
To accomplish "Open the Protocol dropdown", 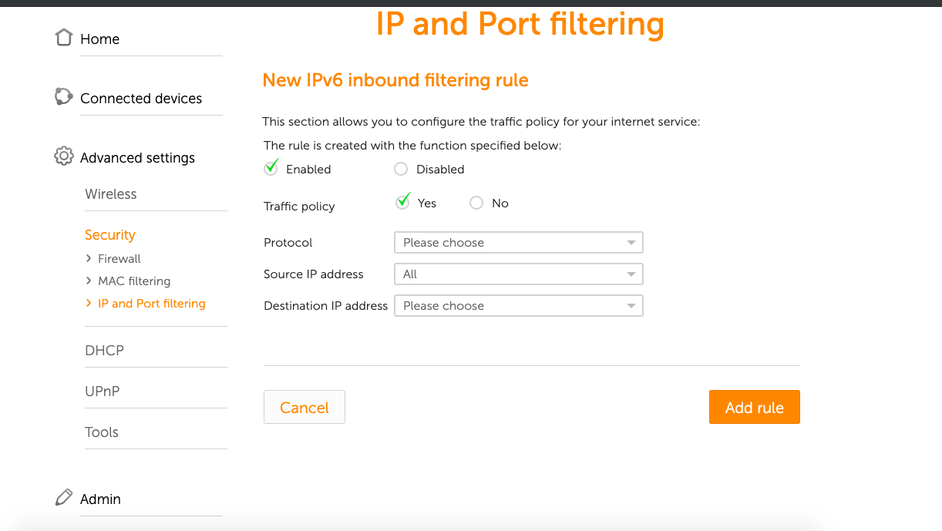I will [x=518, y=243].
